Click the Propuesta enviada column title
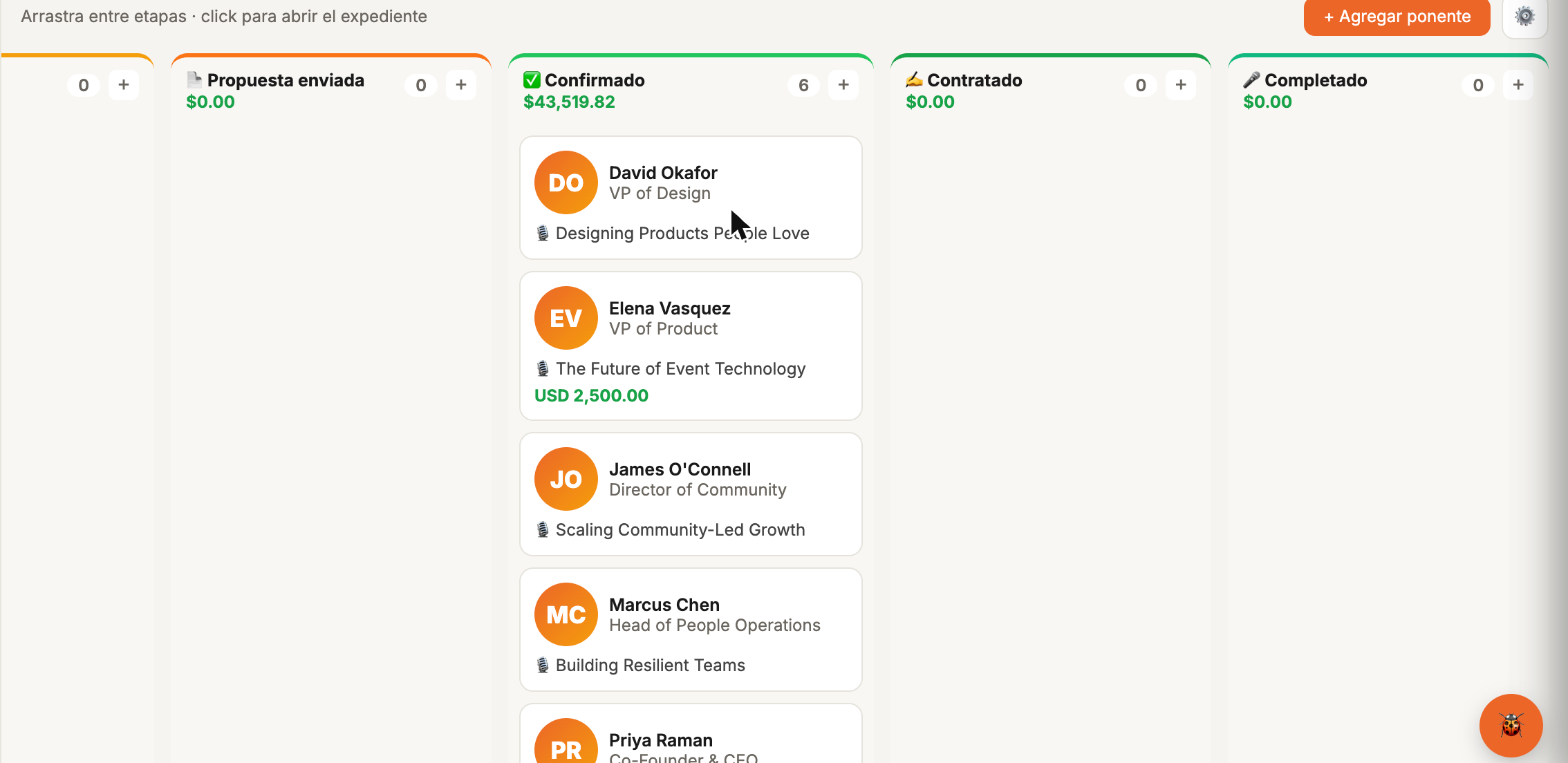This screenshot has height=763, width=1568. 286,80
